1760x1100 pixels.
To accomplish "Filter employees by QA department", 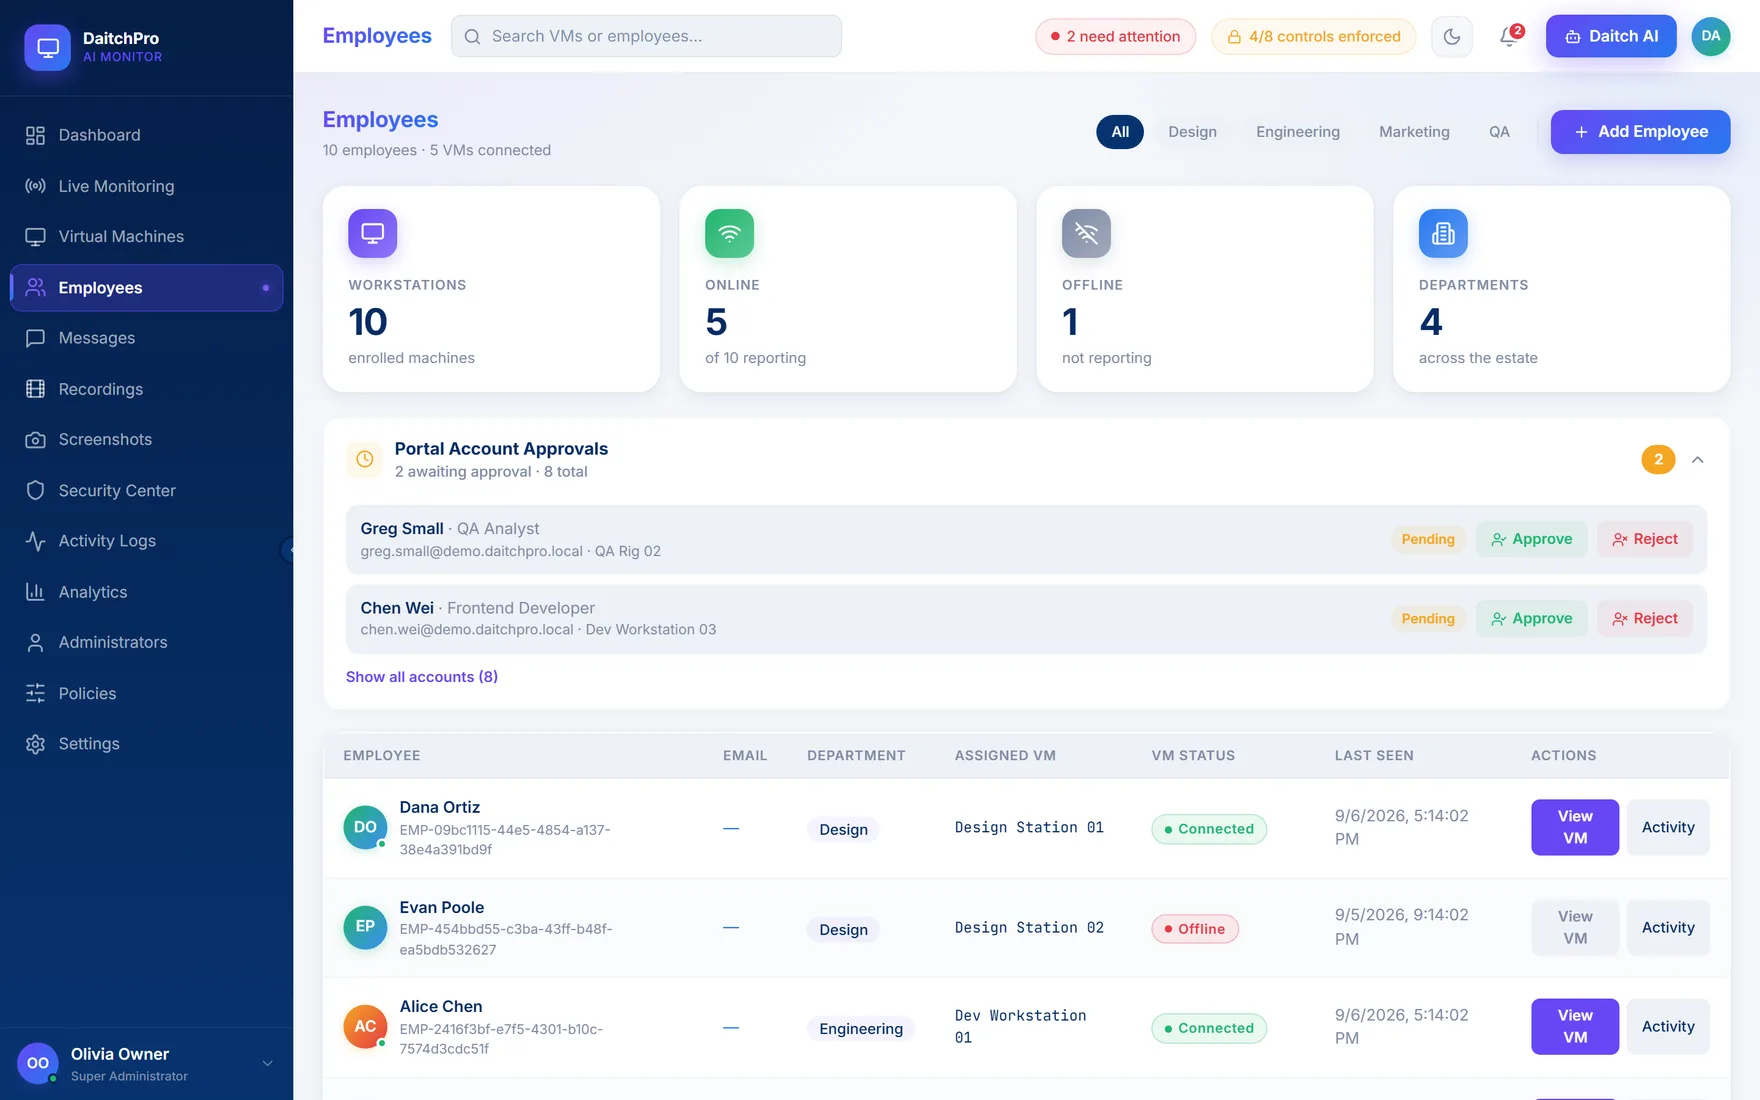I will tap(1499, 132).
